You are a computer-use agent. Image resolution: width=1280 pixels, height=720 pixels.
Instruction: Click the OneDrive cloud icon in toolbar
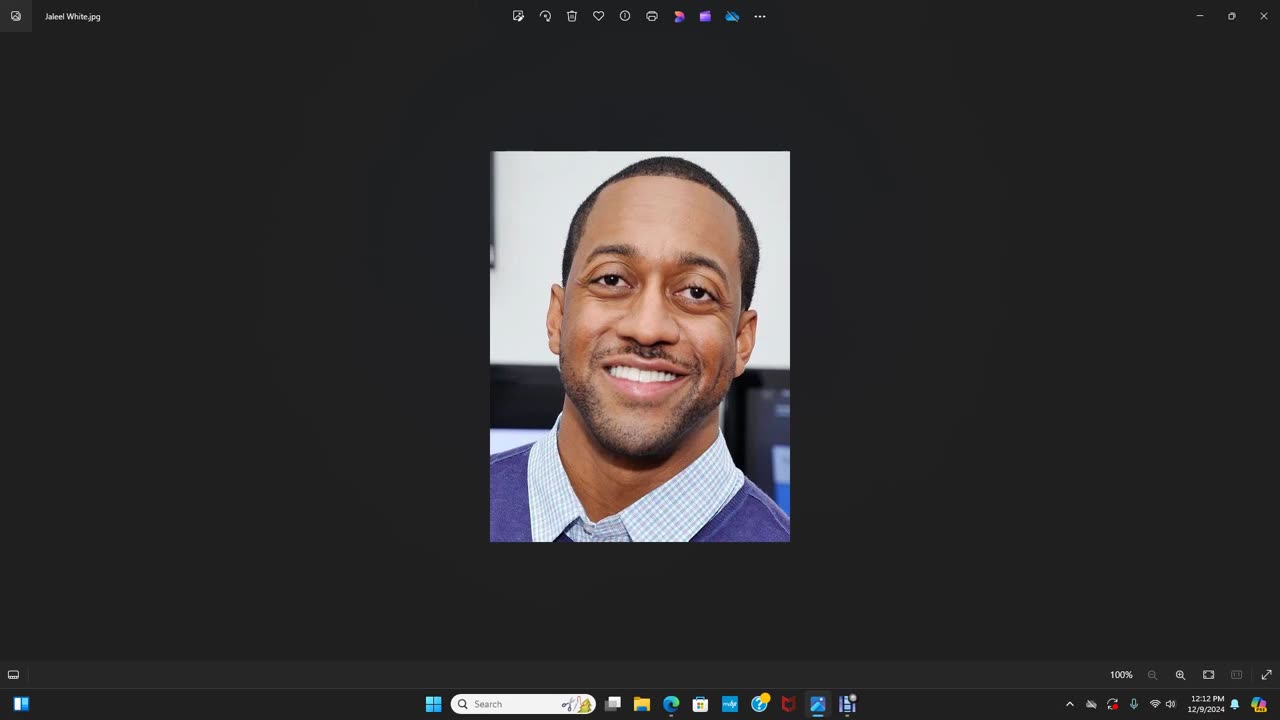[x=732, y=16]
